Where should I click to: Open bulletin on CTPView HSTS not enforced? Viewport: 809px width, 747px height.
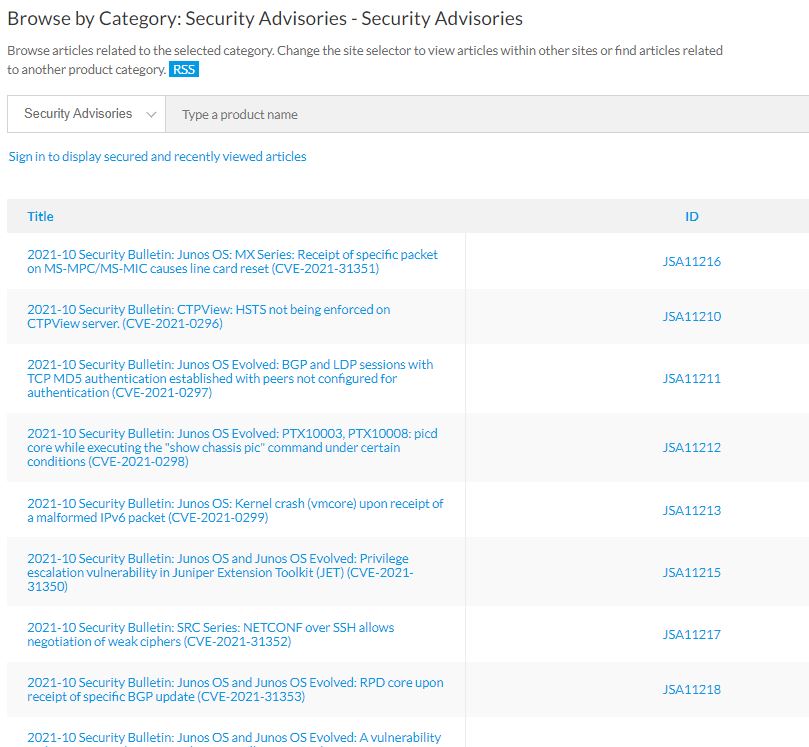coord(209,316)
